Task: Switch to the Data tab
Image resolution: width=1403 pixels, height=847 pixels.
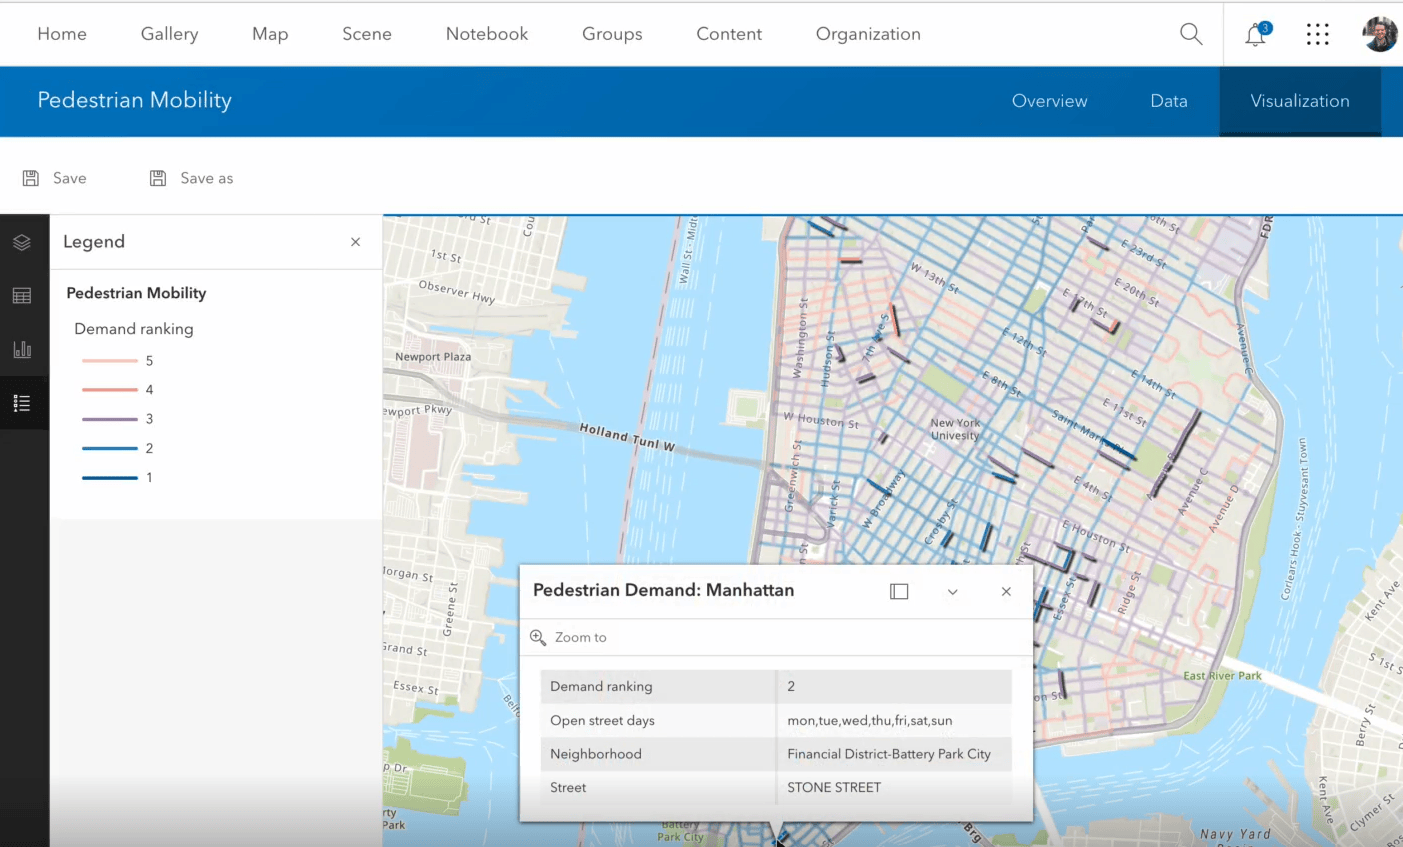Action: pyautogui.click(x=1168, y=101)
